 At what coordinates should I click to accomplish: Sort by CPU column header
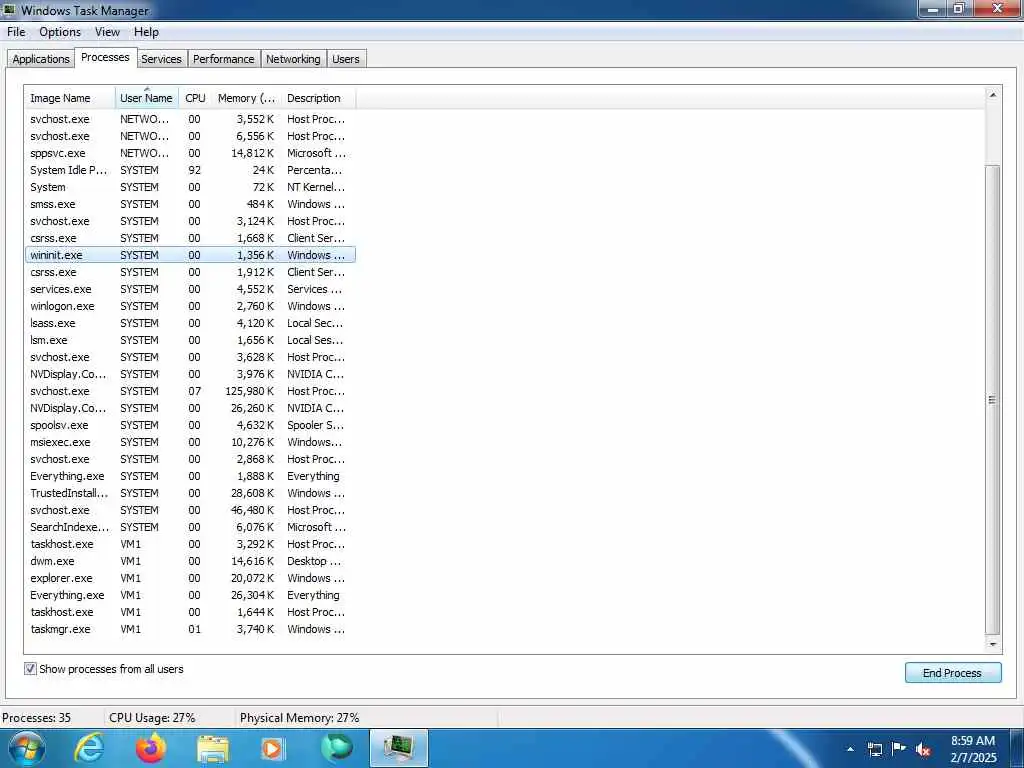click(x=195, y=98)
